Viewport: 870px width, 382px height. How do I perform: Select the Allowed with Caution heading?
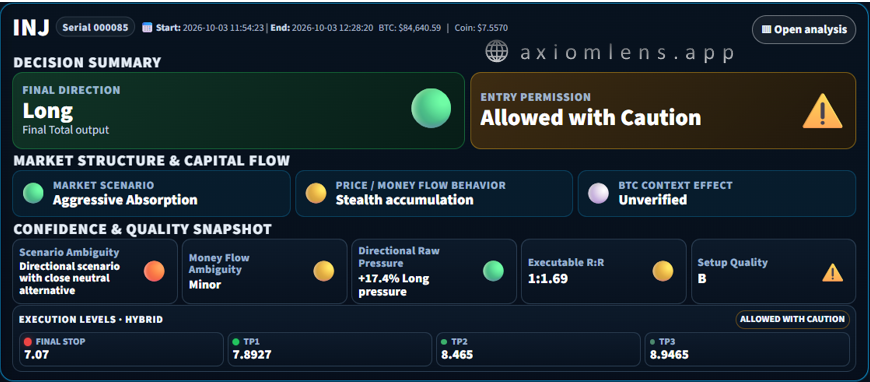point(590,118)
